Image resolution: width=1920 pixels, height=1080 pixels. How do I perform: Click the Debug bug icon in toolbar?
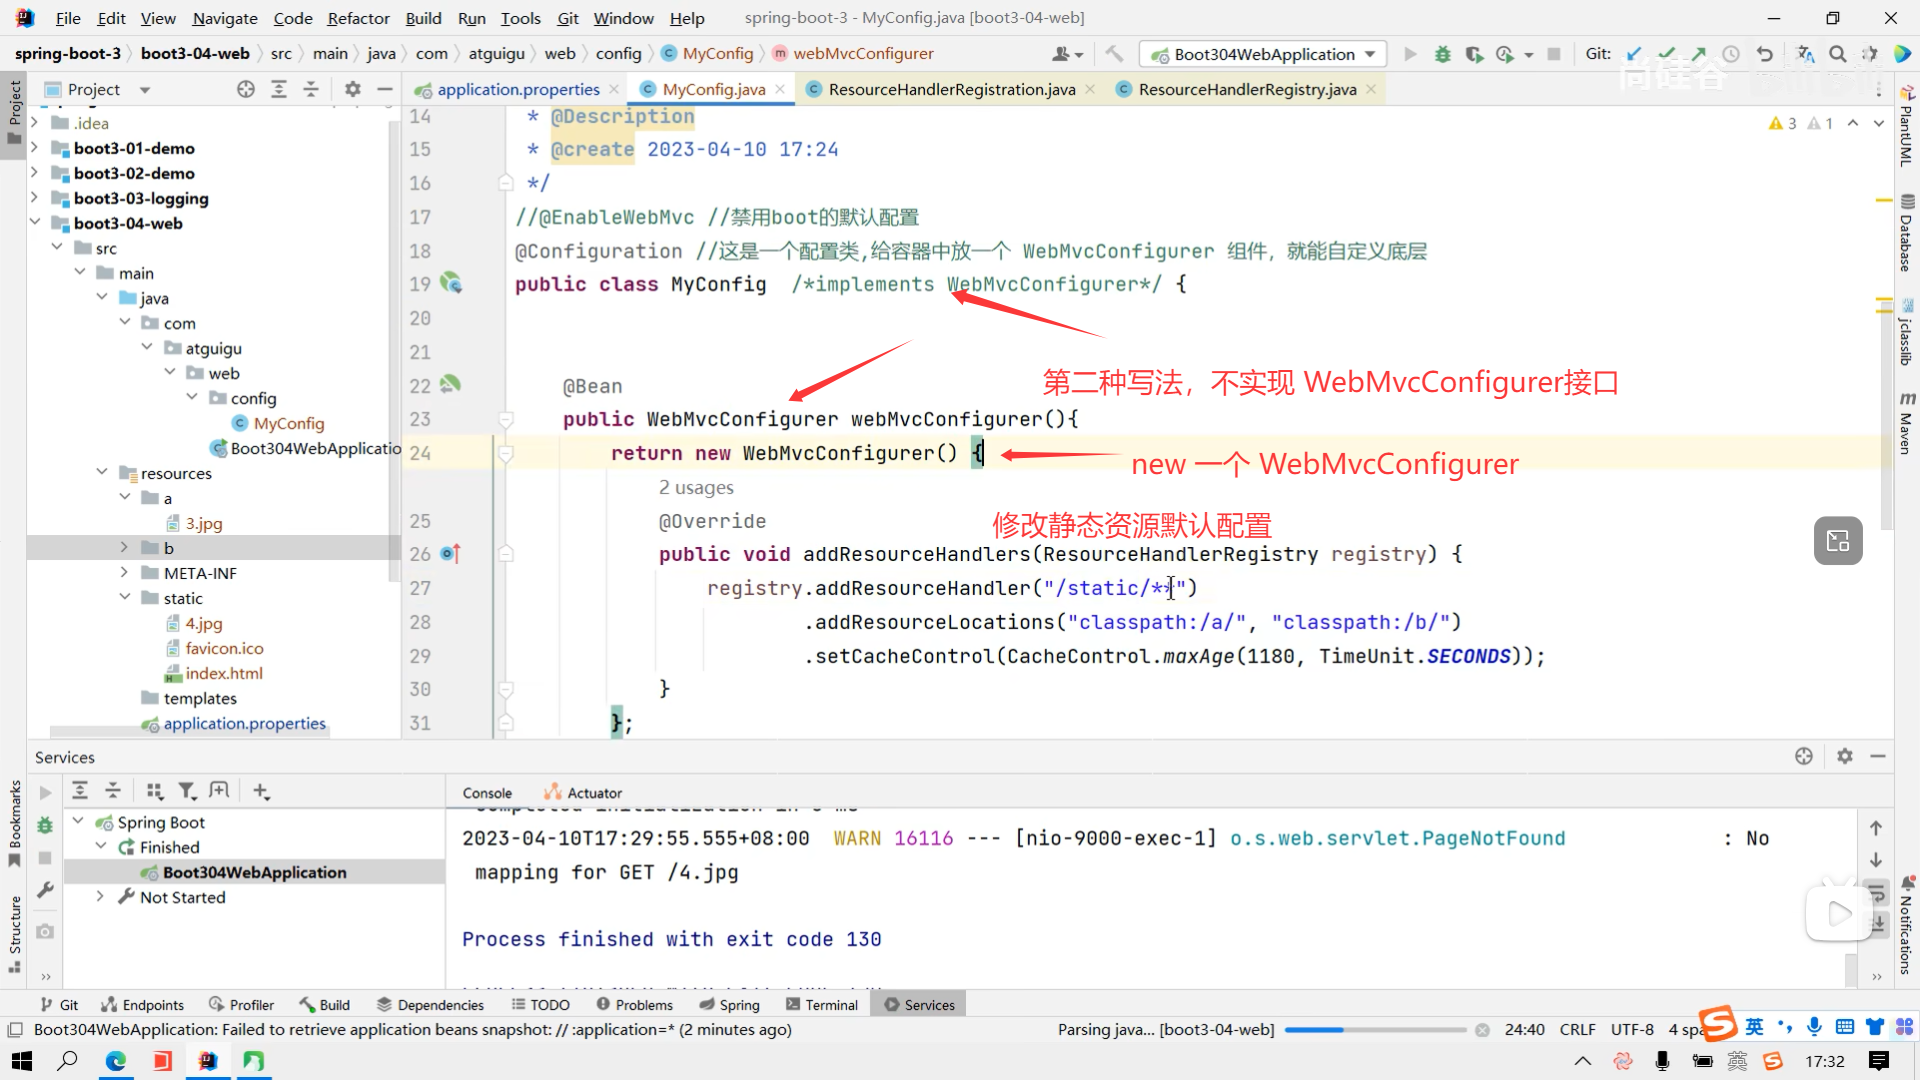tap(1442, 54)
